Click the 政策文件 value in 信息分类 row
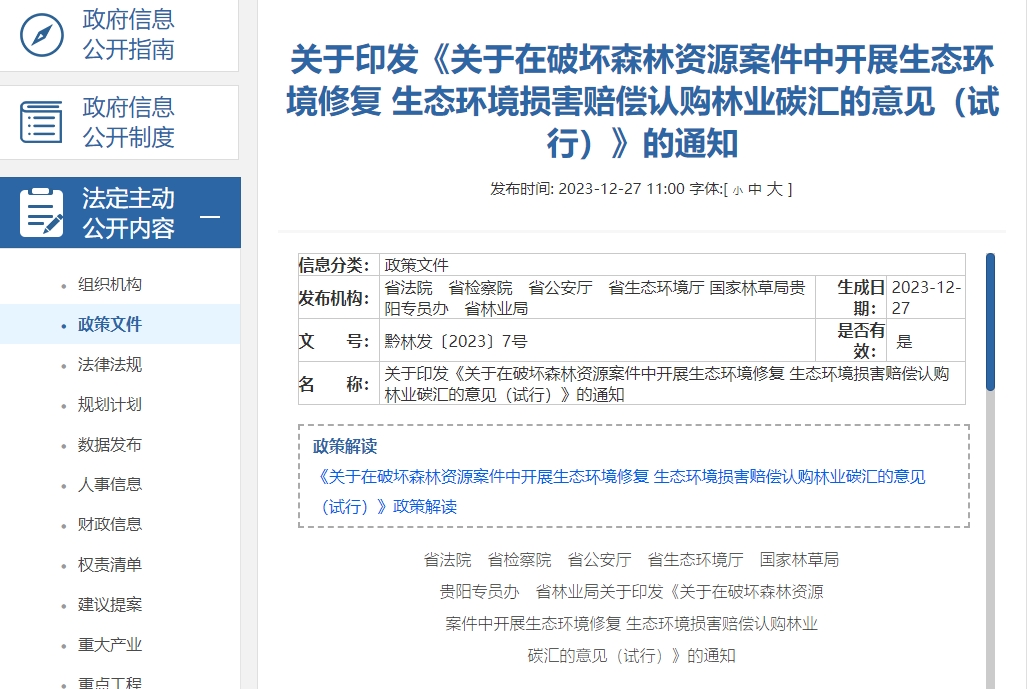The width and height of the screenshot is (1027, 689). pos(417,265)
